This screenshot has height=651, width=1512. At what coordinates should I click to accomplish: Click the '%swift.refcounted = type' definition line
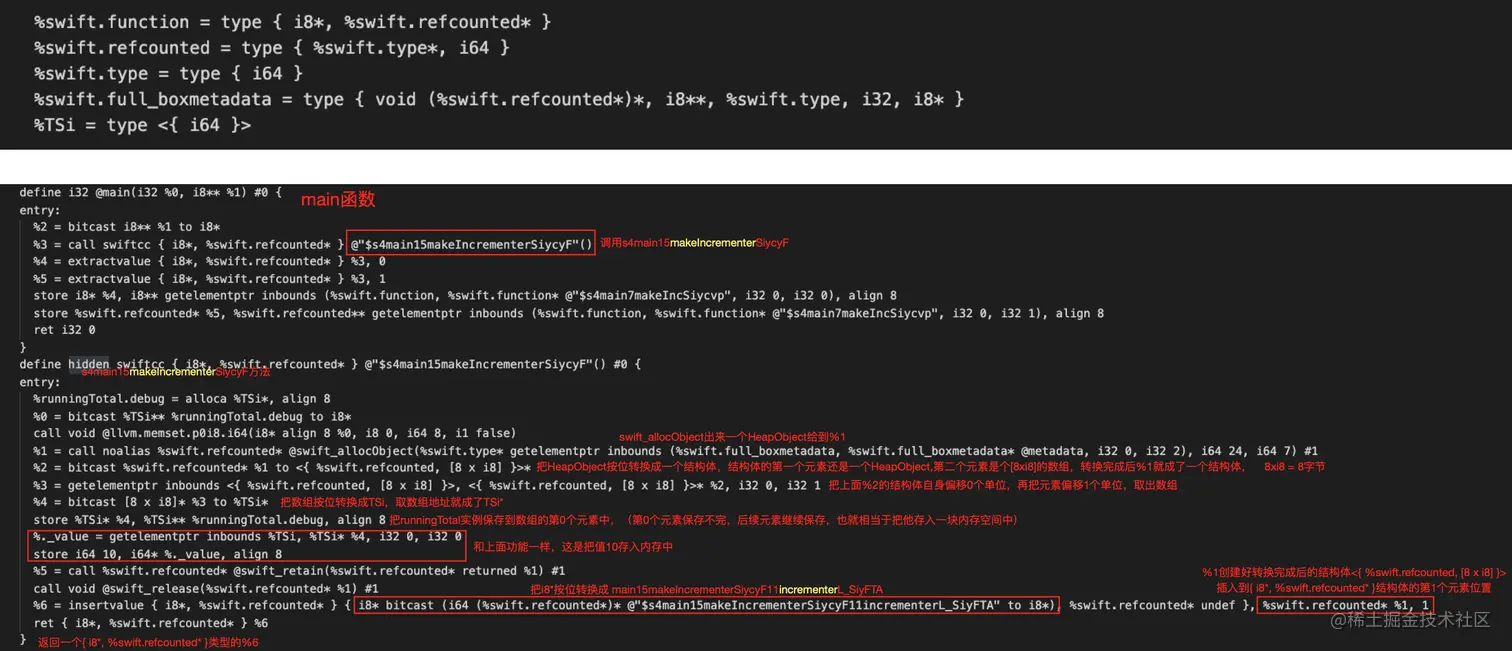pyautogui.click(x=271, y=47)
